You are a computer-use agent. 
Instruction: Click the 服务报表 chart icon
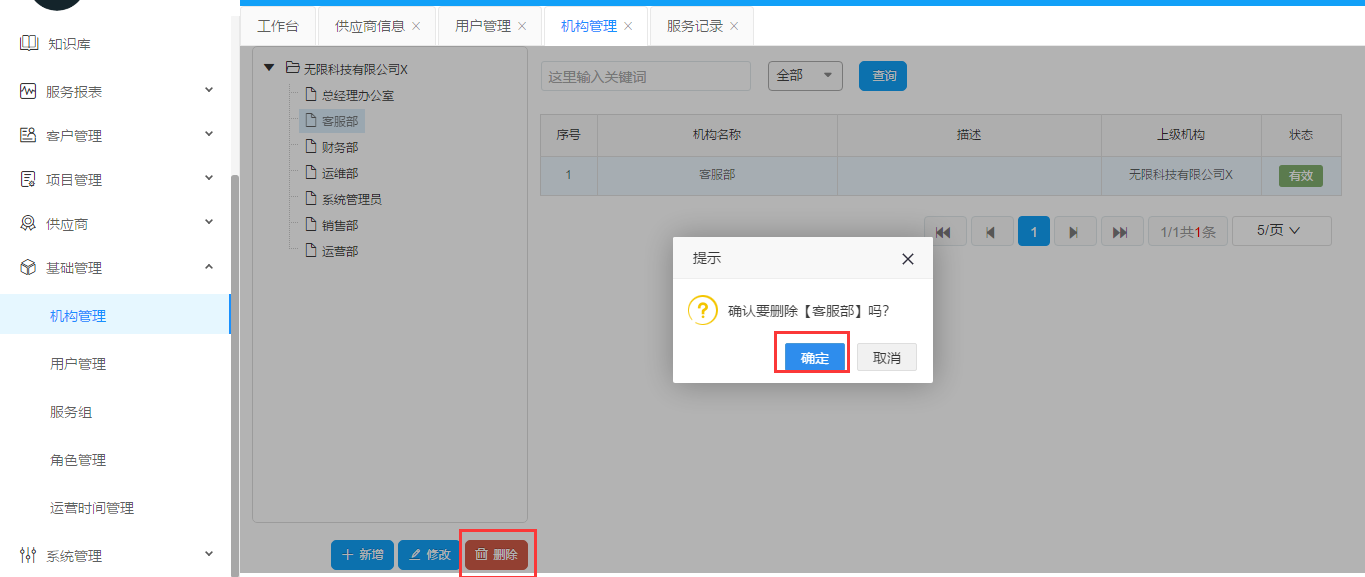pos(28,91)
